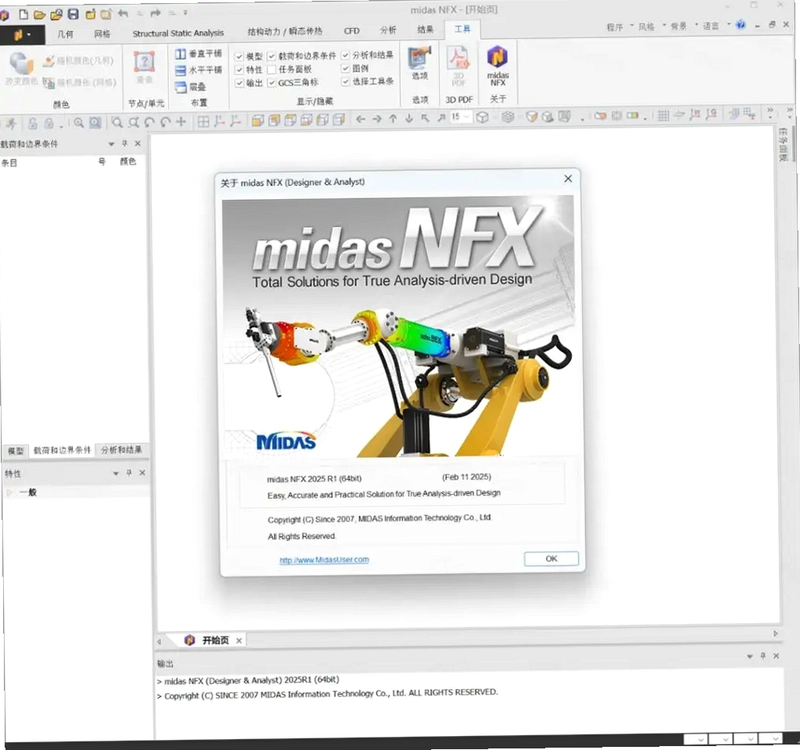The width and height of the screenshot is (800, 750).
Task: Click the grid display icon in toolbar
Action: [x=663, y=116]
